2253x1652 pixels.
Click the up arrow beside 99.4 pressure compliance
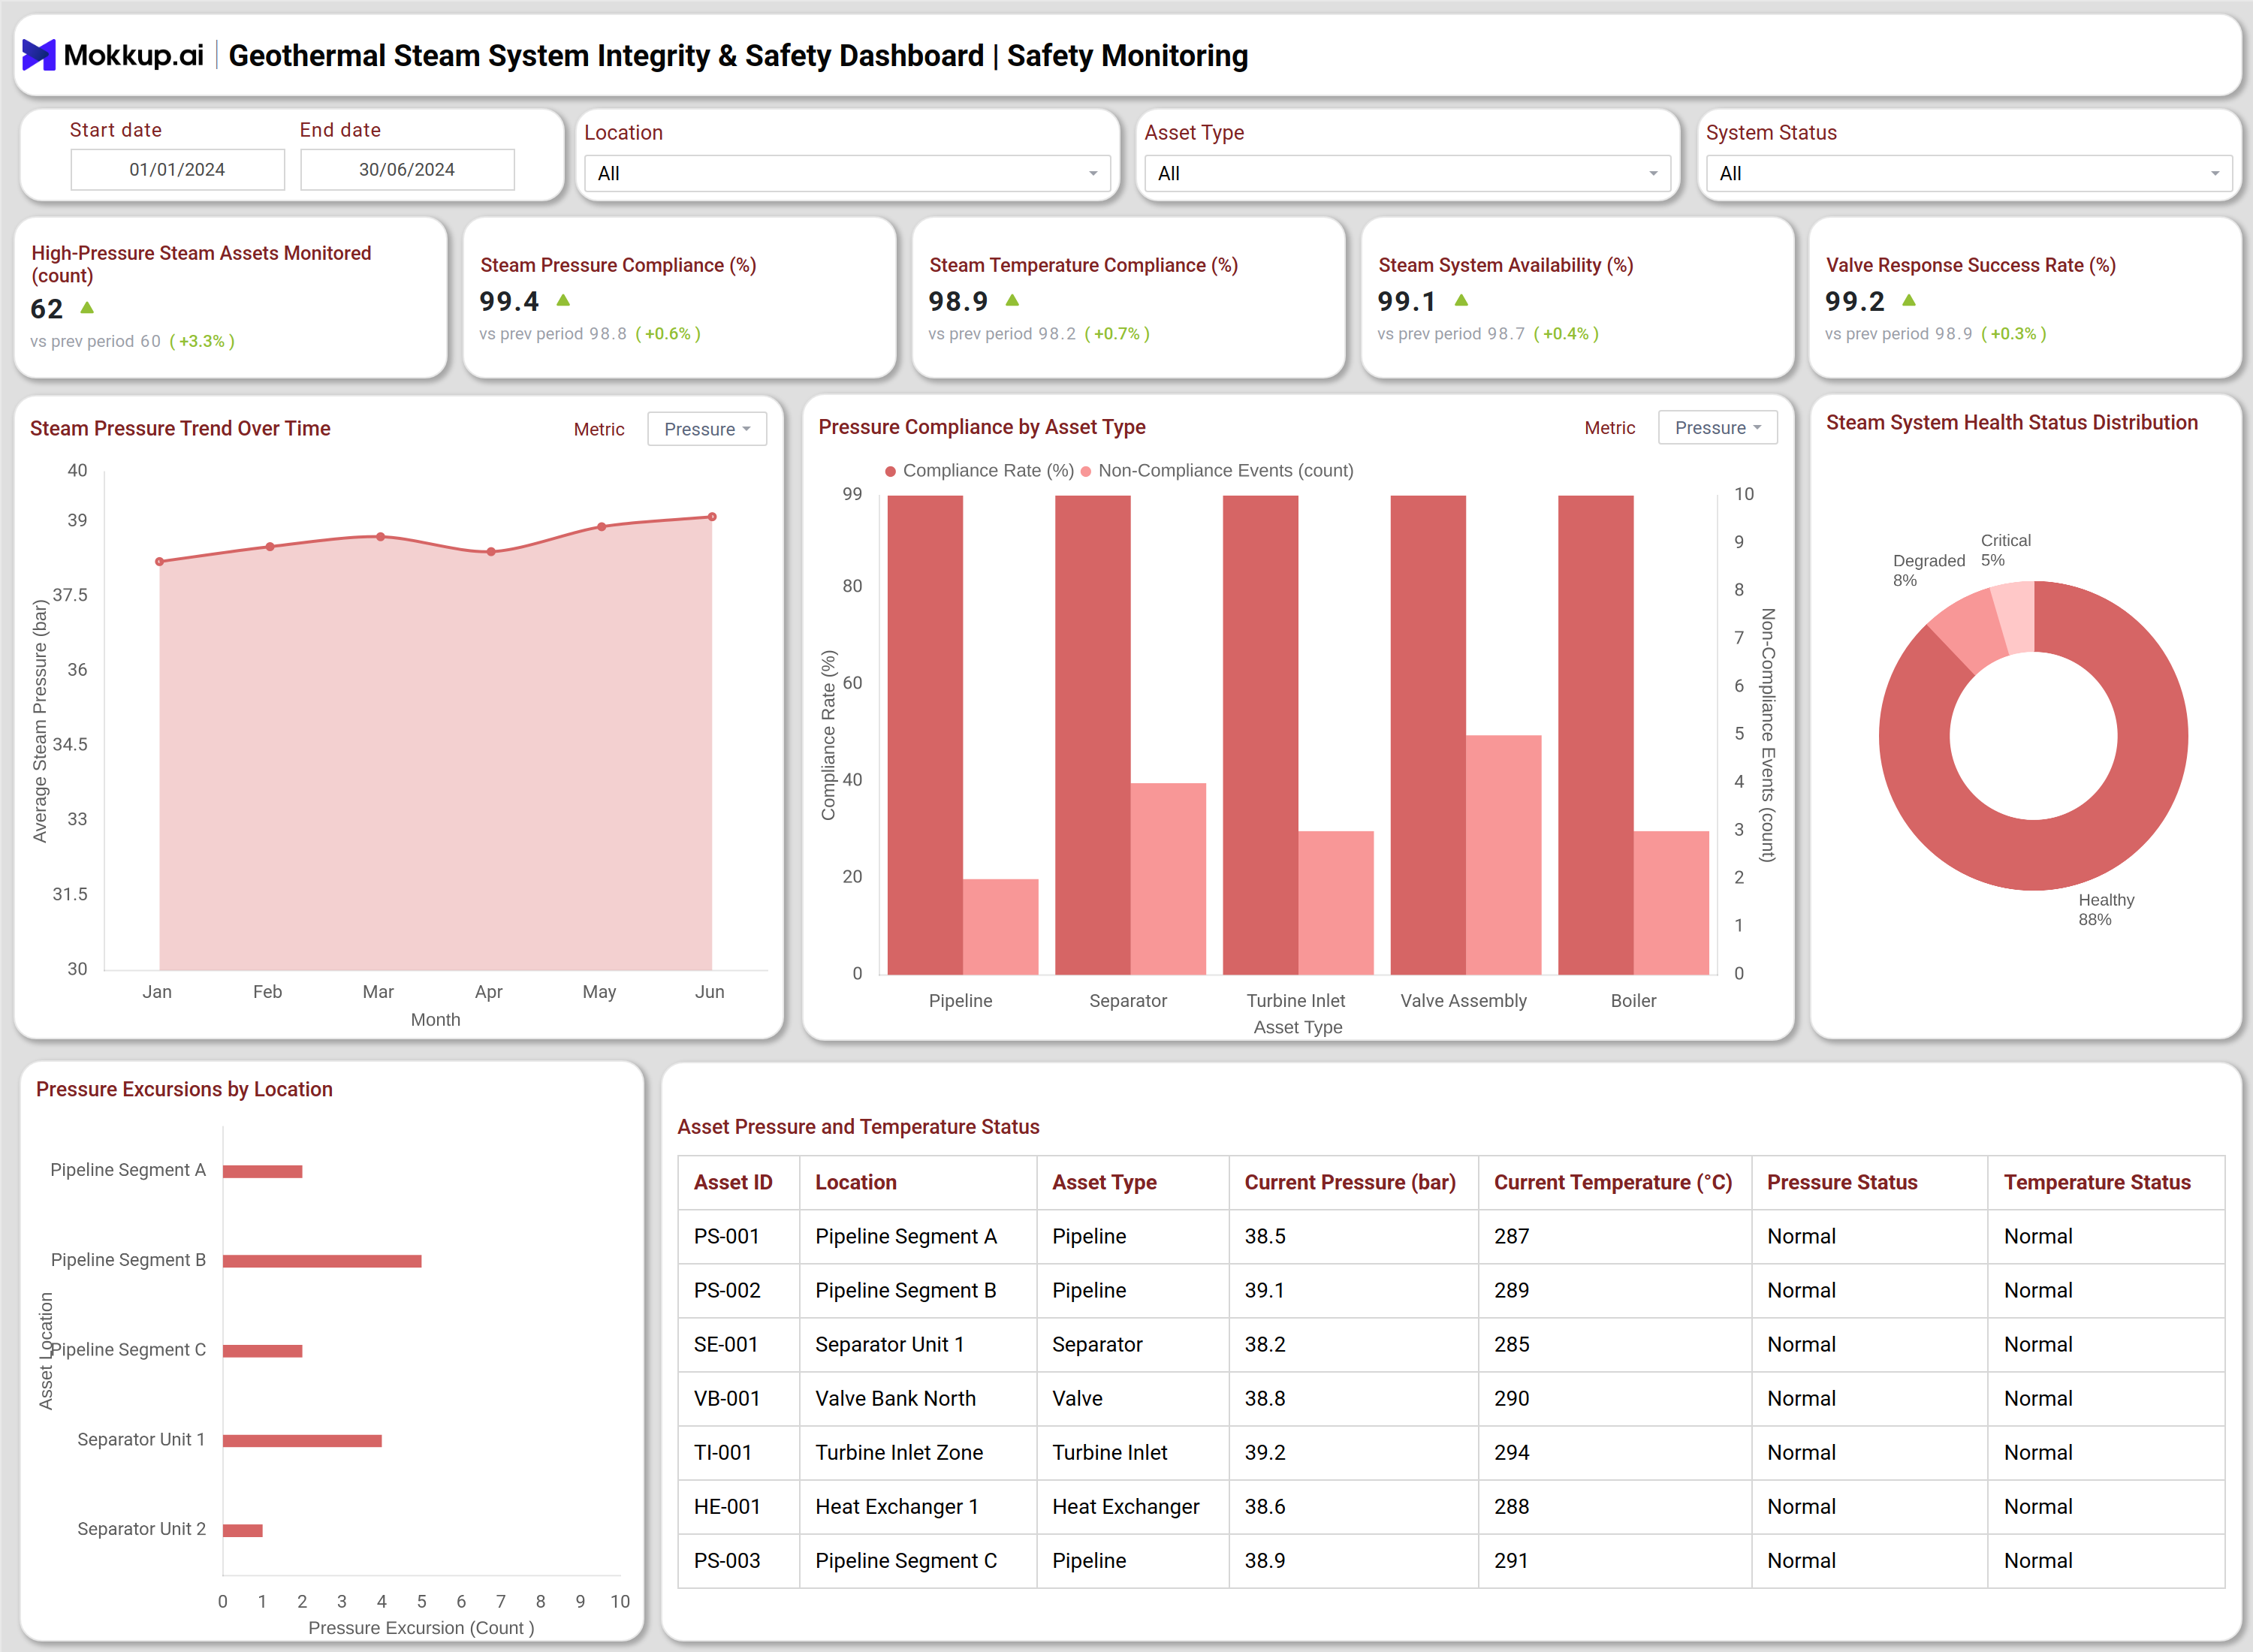click(563, 300)
